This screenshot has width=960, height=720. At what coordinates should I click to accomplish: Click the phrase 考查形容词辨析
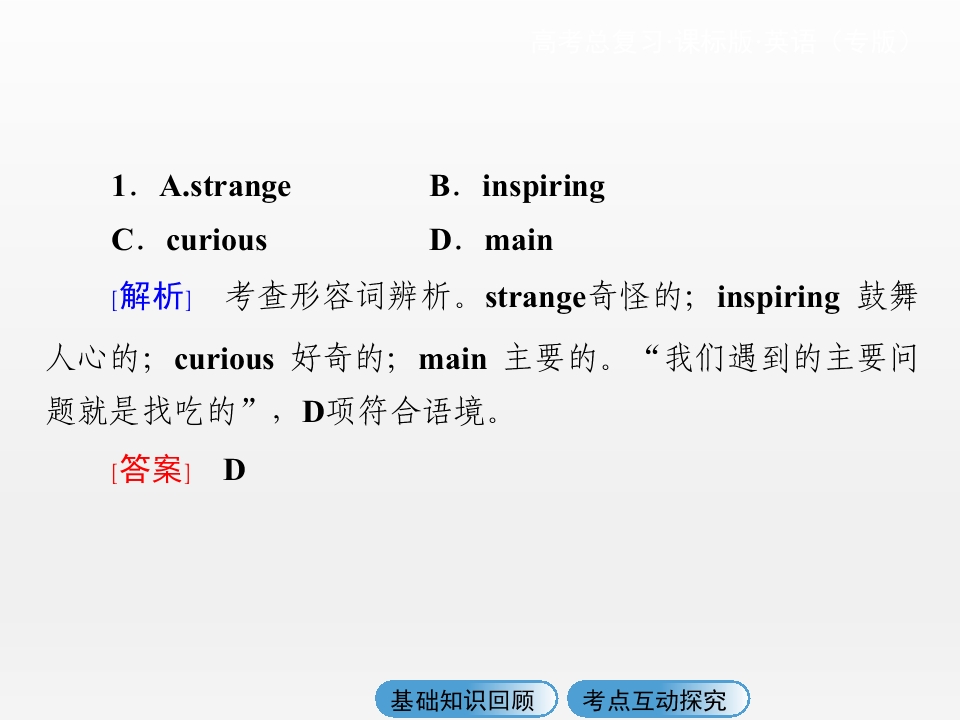(x=338, y=297)
